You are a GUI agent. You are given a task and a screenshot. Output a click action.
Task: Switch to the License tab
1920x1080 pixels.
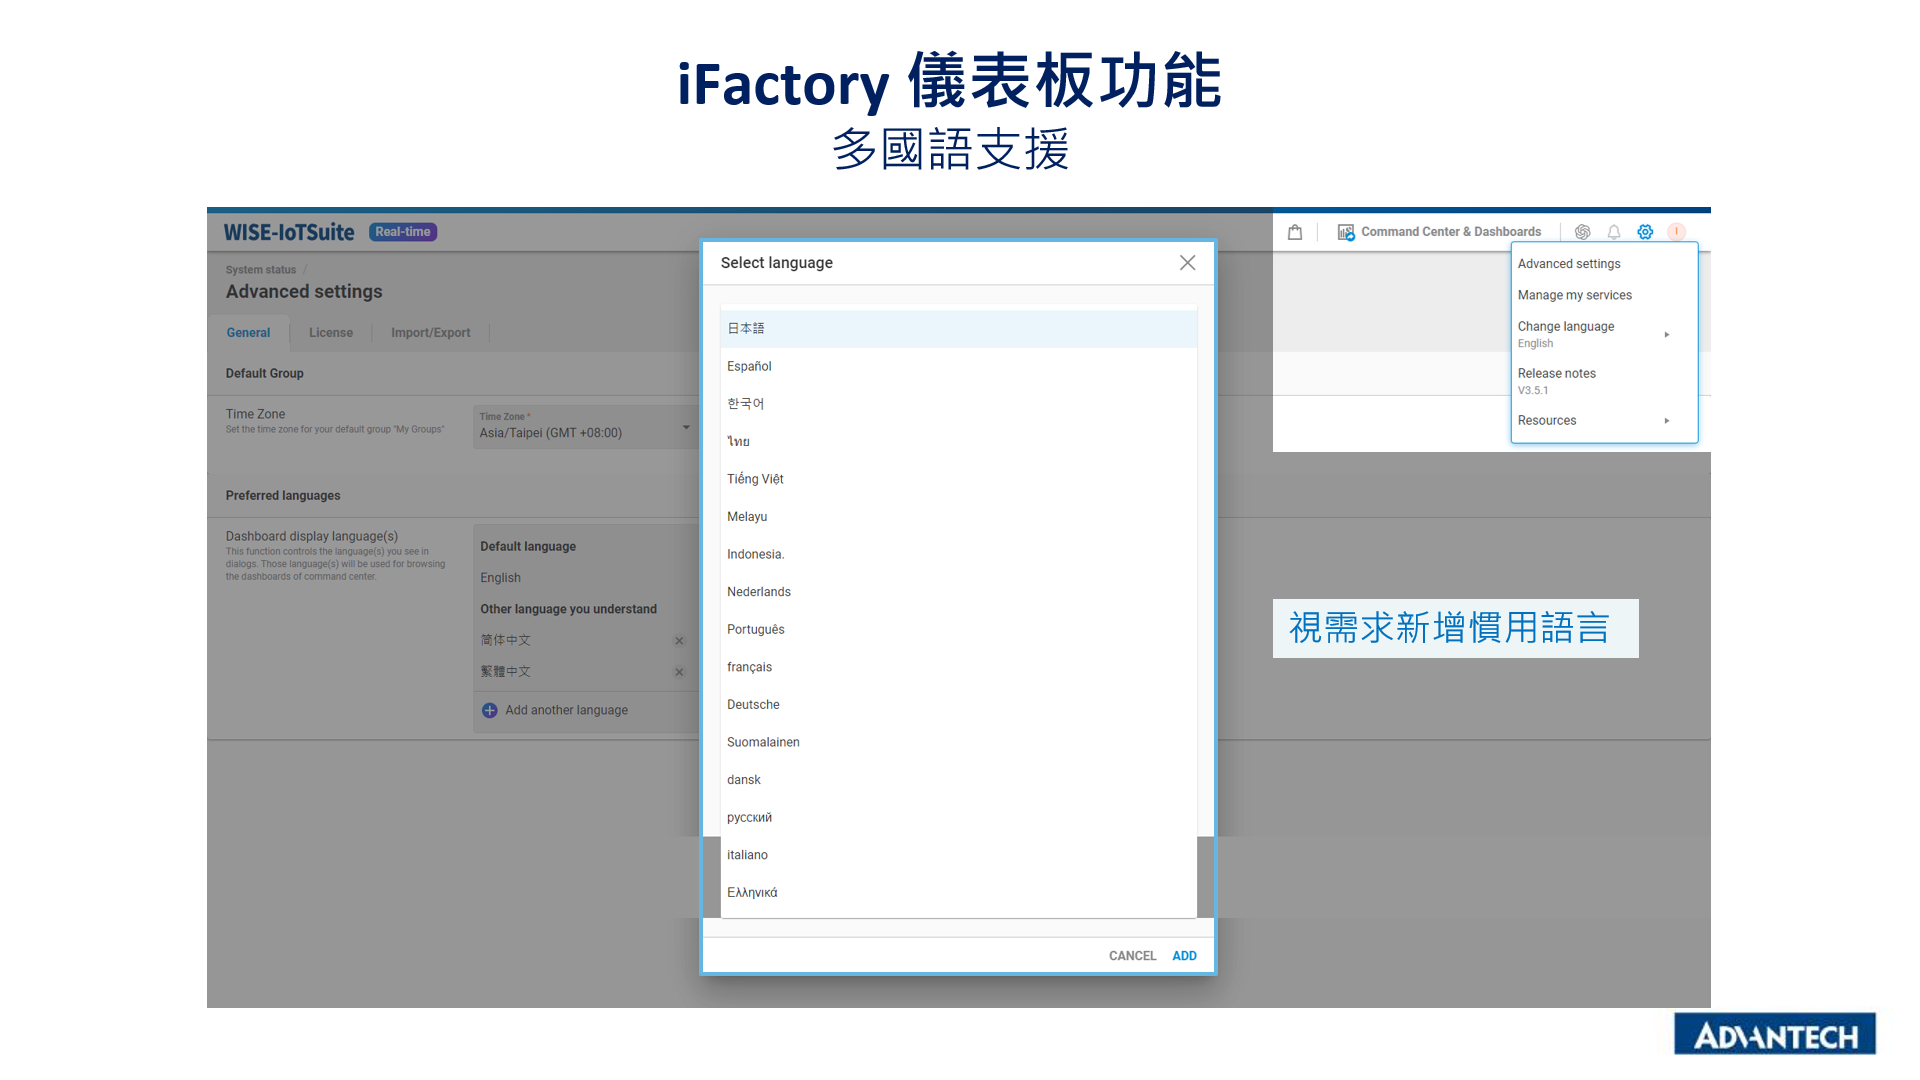331,333
